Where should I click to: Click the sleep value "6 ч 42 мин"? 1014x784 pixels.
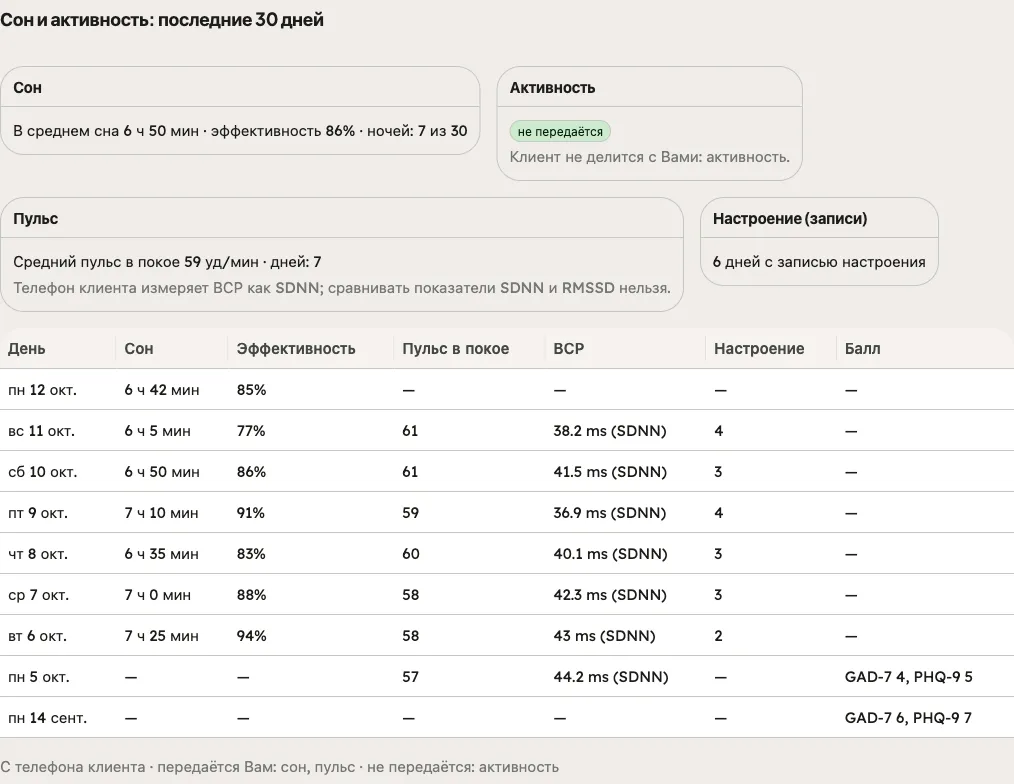tap(162, 390)
